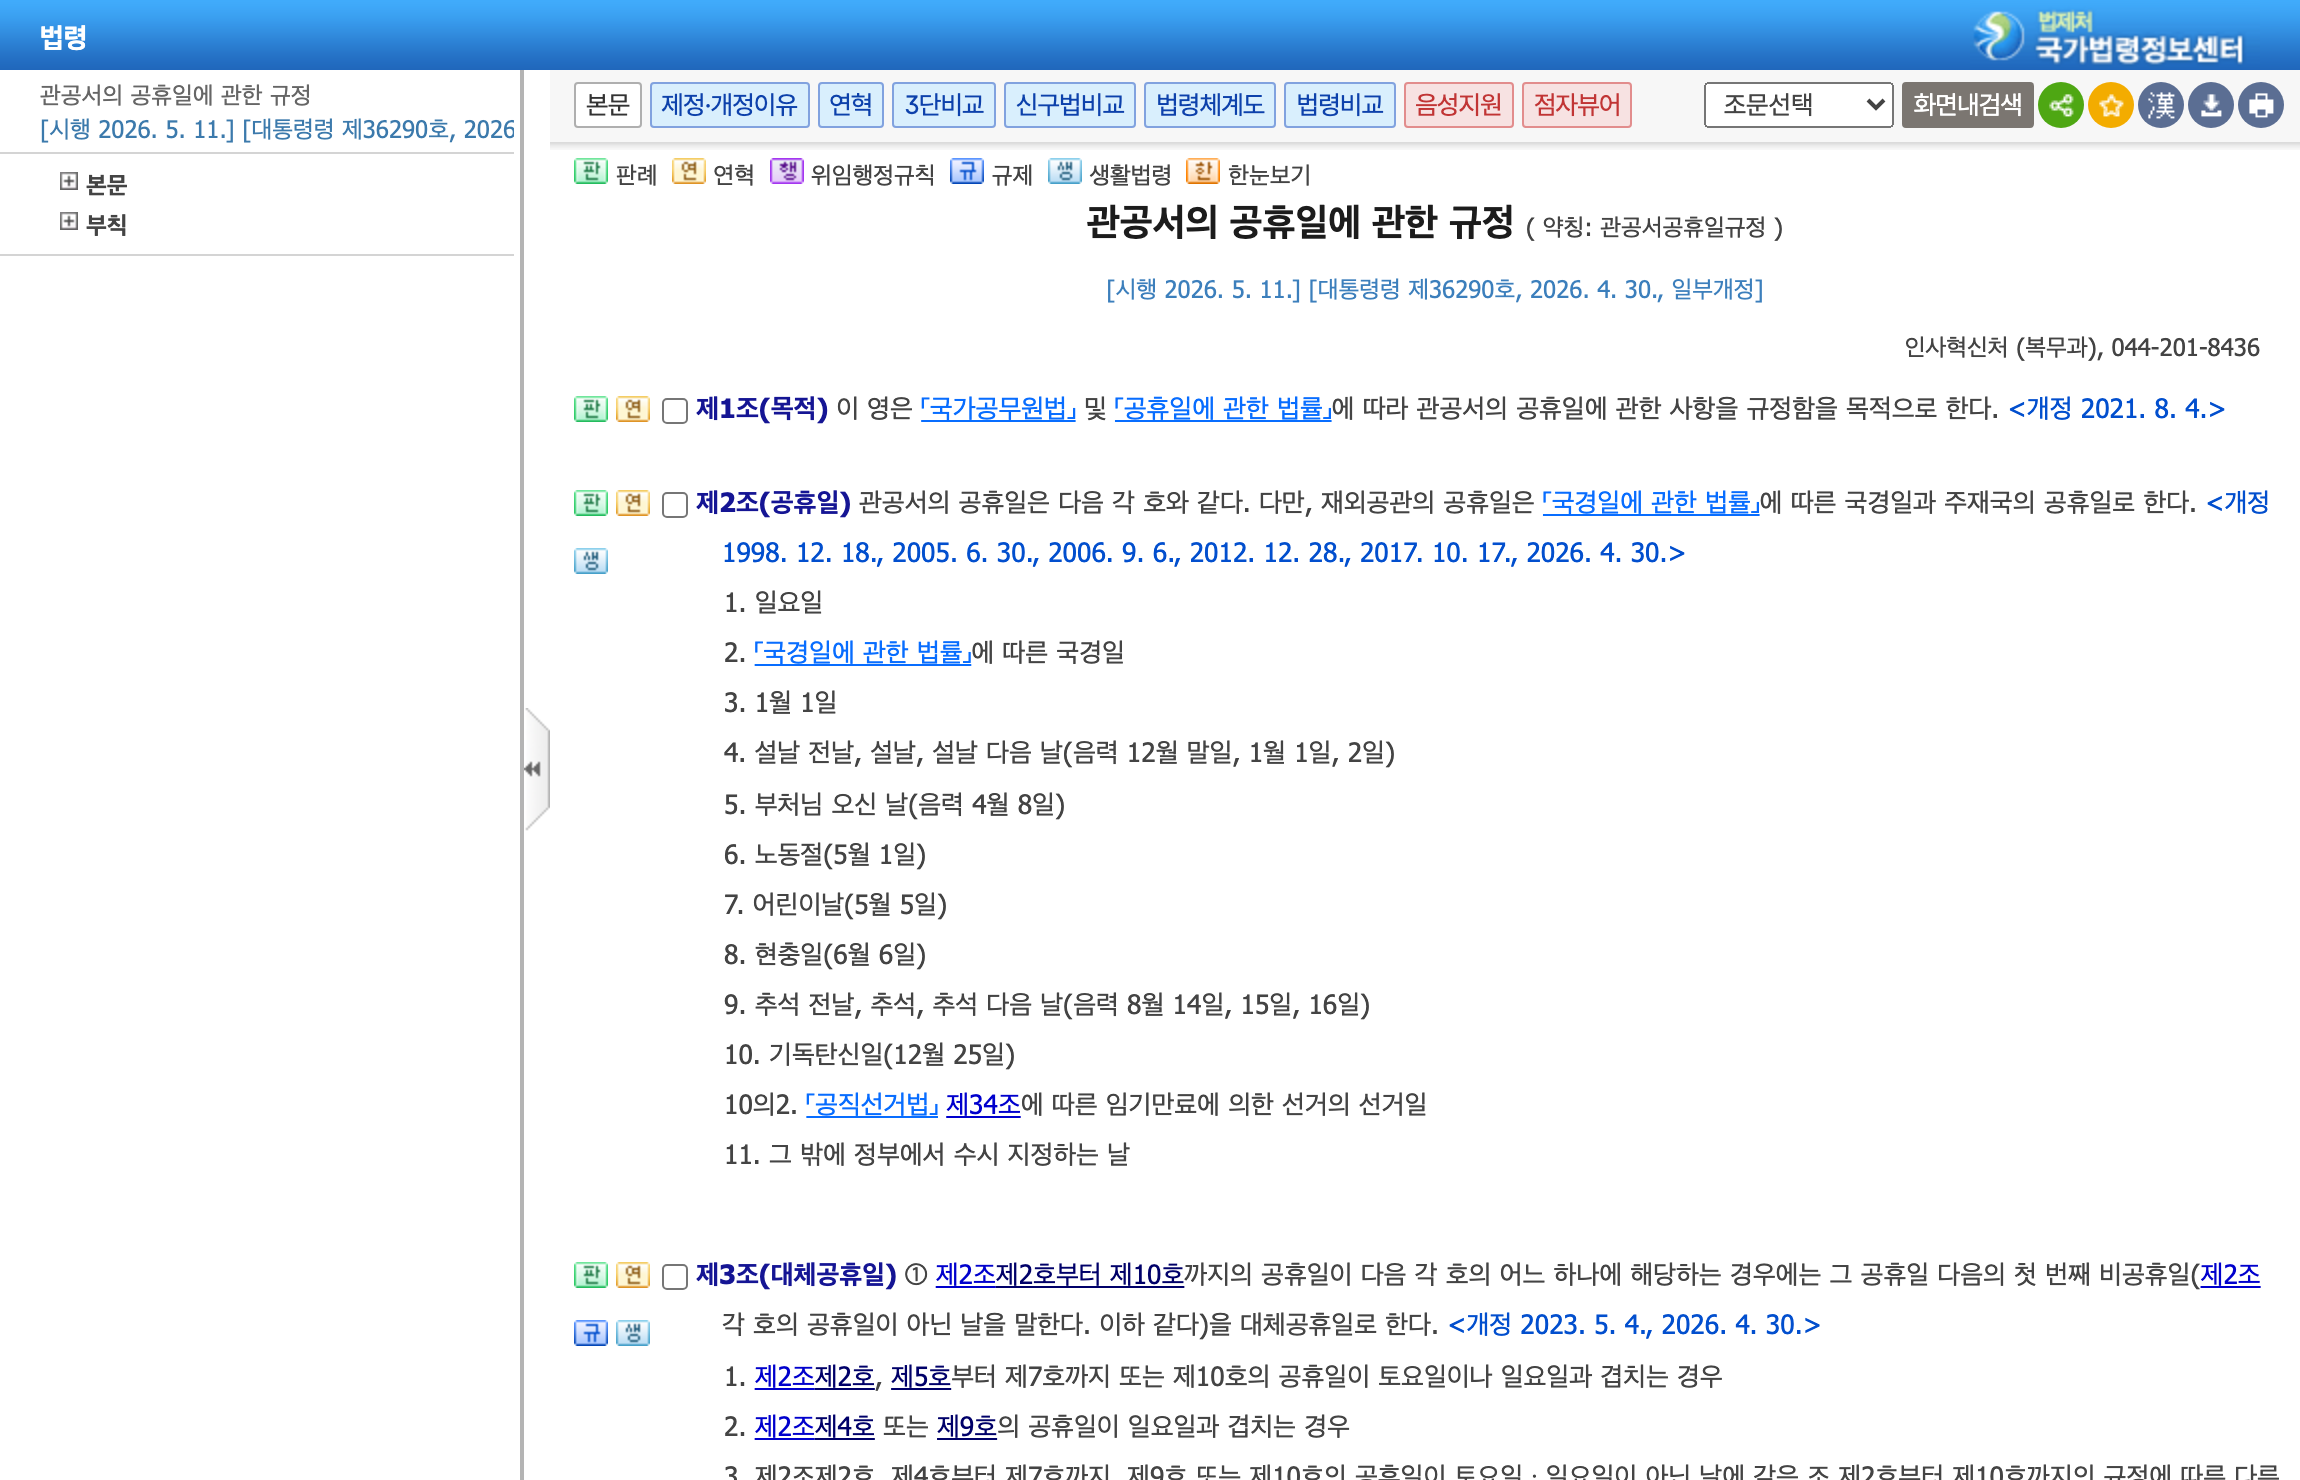The image size is (2300, 1480).
Task: Check the 제2조(공휴일) checkbox
Action: 675,505
